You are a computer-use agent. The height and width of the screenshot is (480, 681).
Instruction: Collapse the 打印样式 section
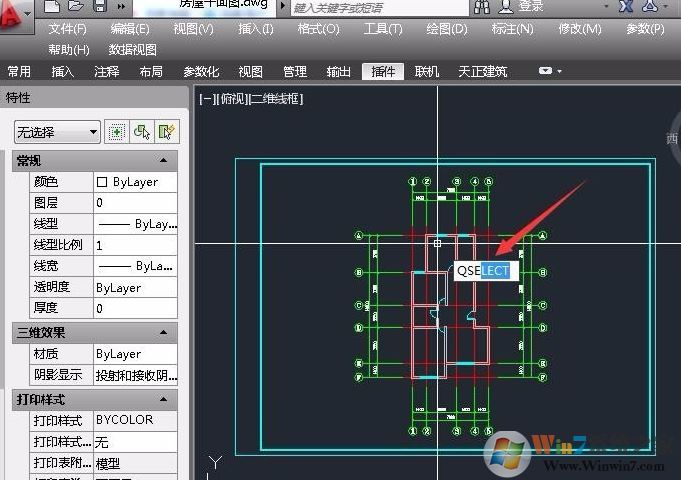163,399
